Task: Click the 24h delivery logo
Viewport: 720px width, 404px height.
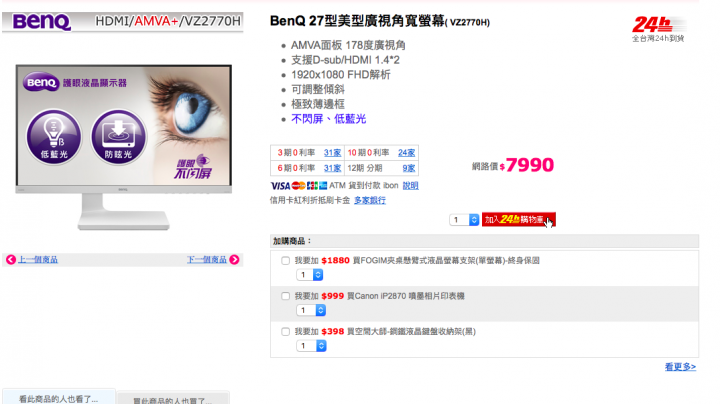Action: pyautogui.click(x=658, y=29)
